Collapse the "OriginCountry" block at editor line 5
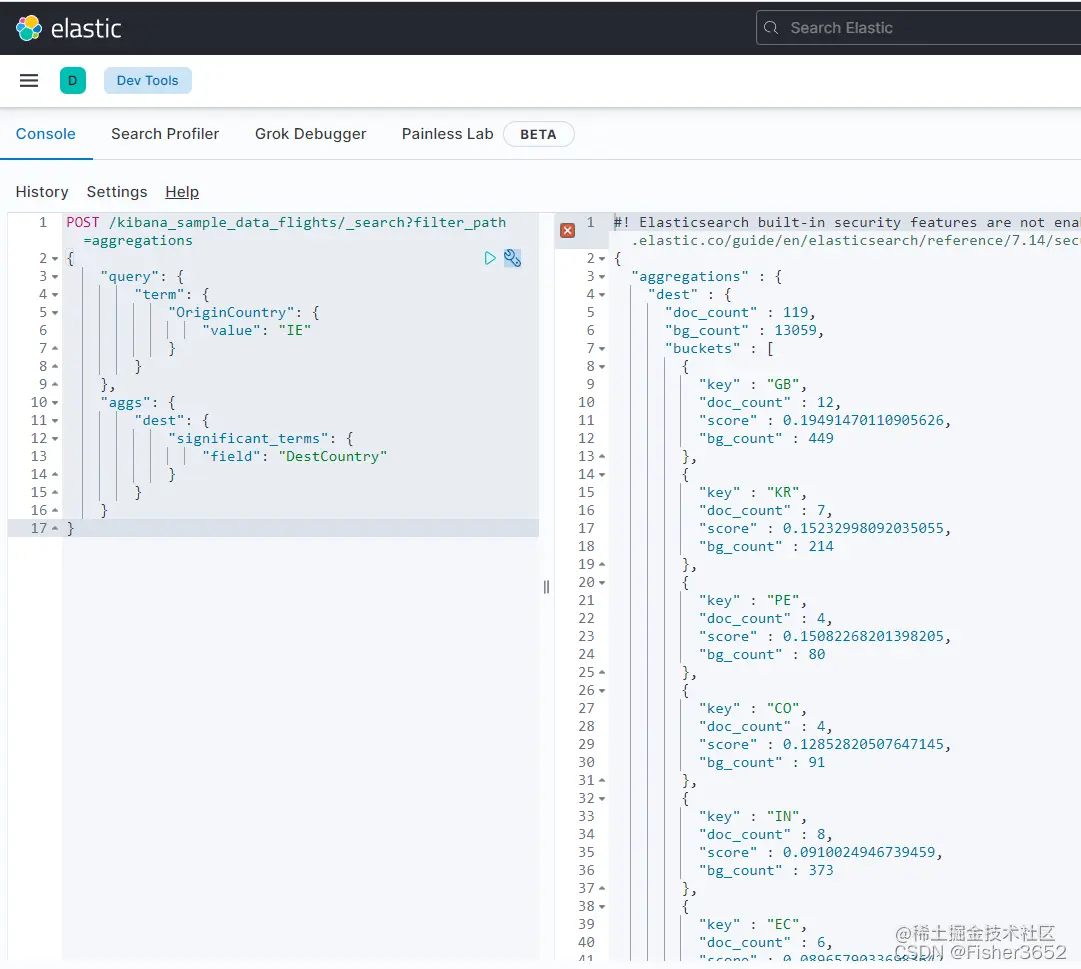 click(55, 313)
